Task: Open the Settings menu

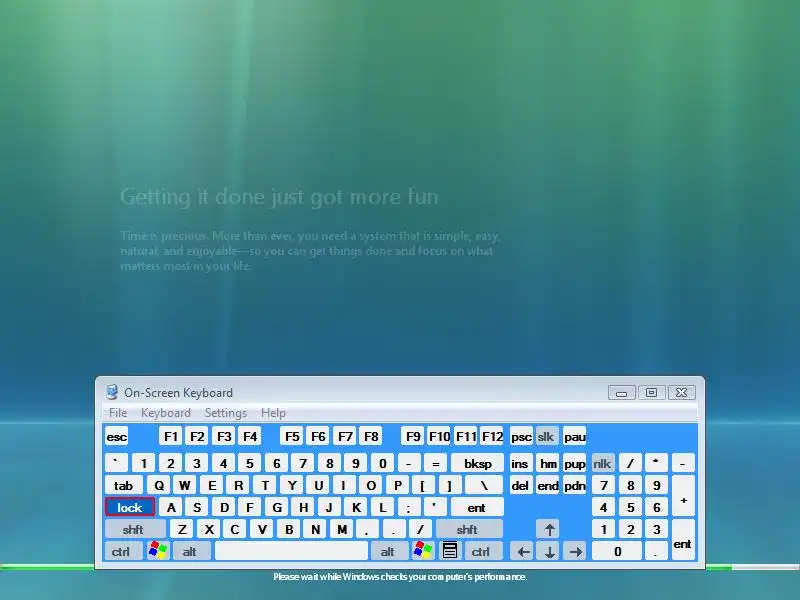Action: point(226,413)
